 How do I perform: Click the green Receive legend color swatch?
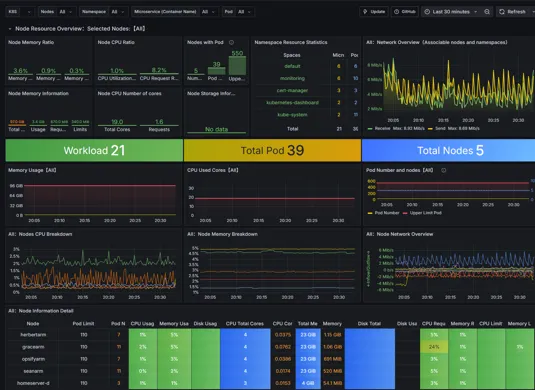(370, 129)
